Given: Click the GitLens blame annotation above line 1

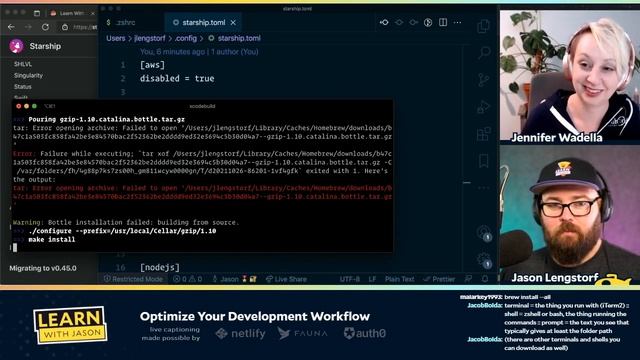Looking at the screenshot, I should [x=199, y=52].
